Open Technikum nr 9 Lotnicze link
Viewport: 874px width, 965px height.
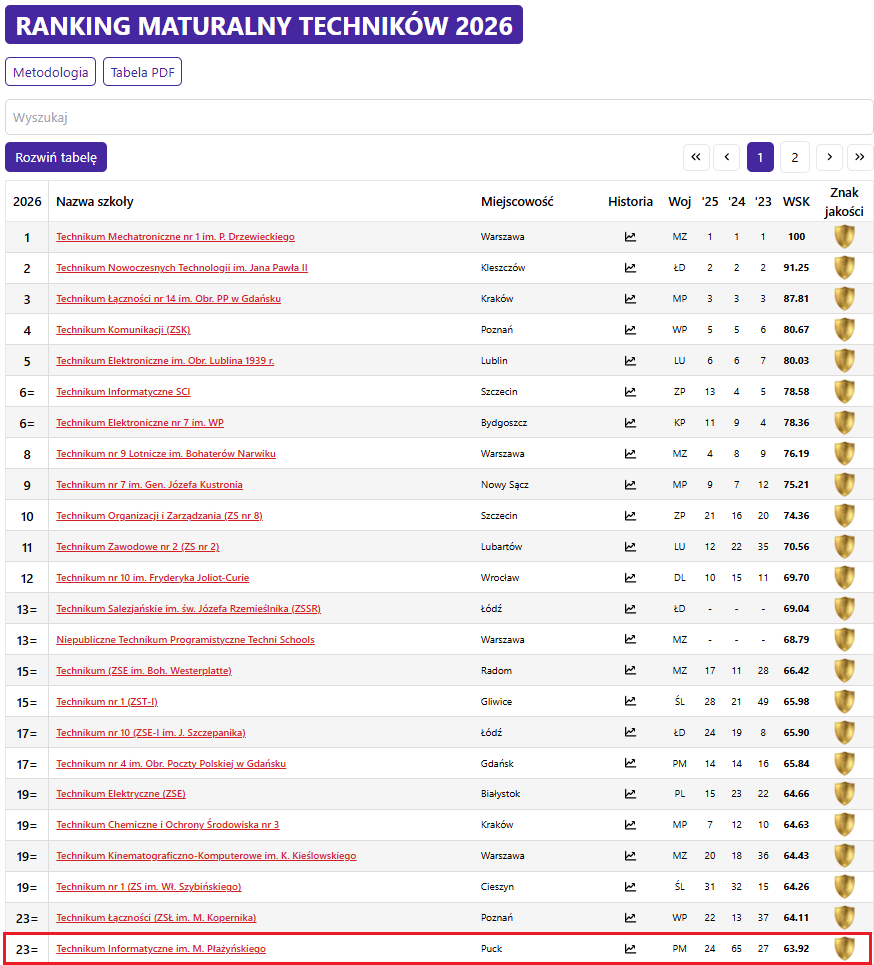165,454
